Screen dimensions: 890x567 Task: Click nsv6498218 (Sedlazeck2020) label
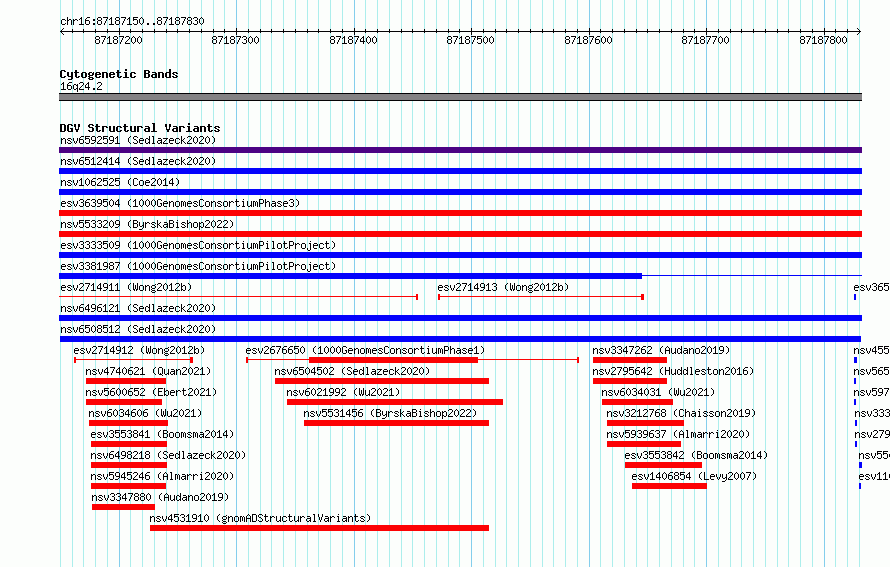(168, 455)
